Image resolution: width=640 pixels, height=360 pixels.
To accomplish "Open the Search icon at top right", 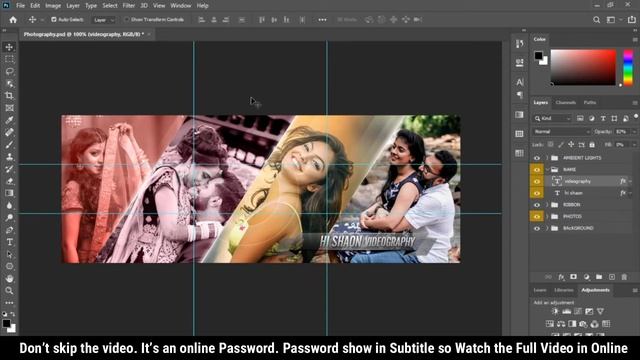I will coord(596,20).
